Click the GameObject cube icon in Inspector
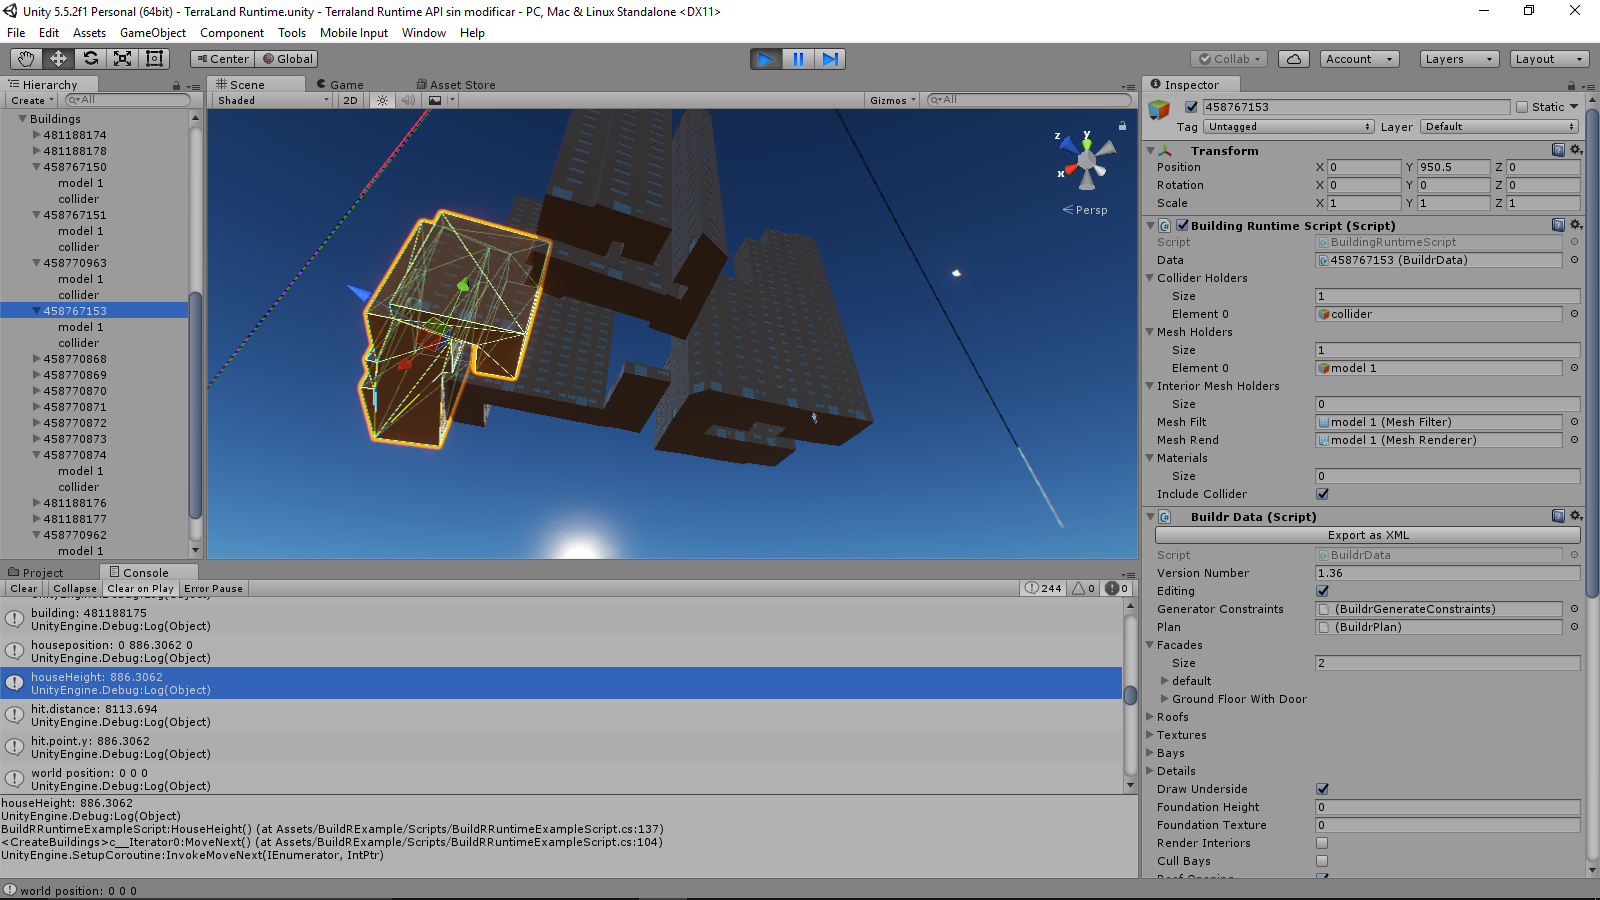This screenshot has height=900, width=1600. tap(1159, 110)
